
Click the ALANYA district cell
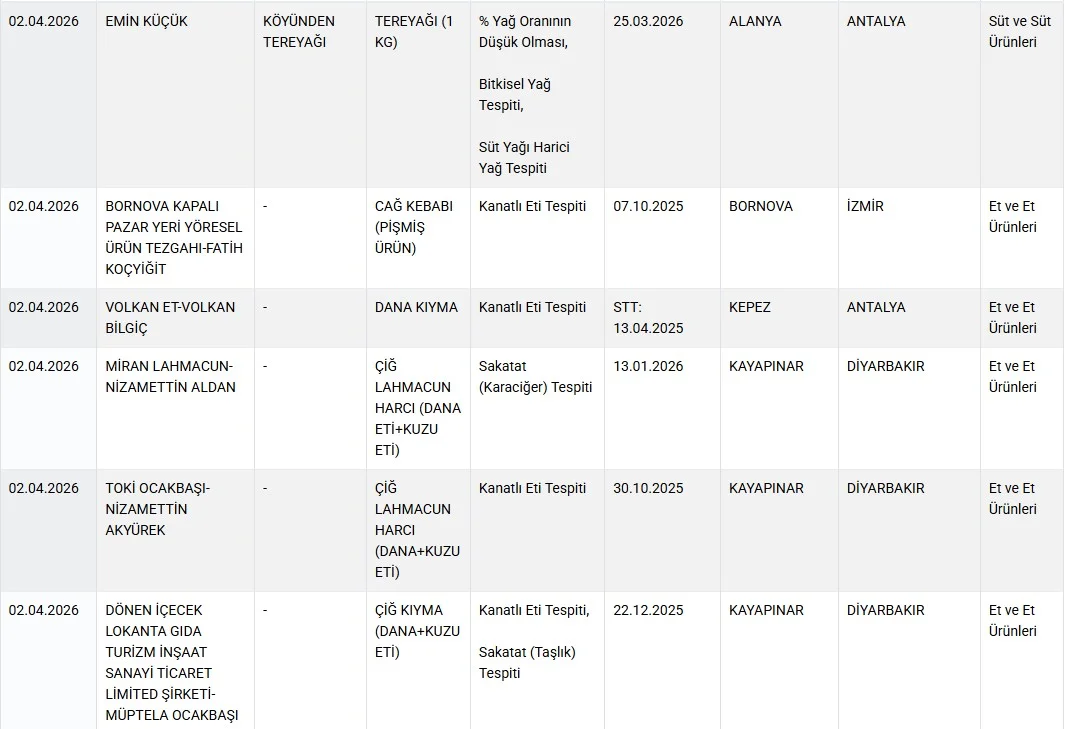tap(755, 21)
